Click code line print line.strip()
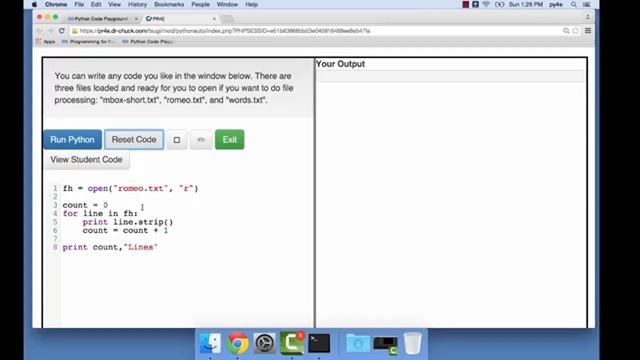This screenshot has width=640, height=360. 128,222
